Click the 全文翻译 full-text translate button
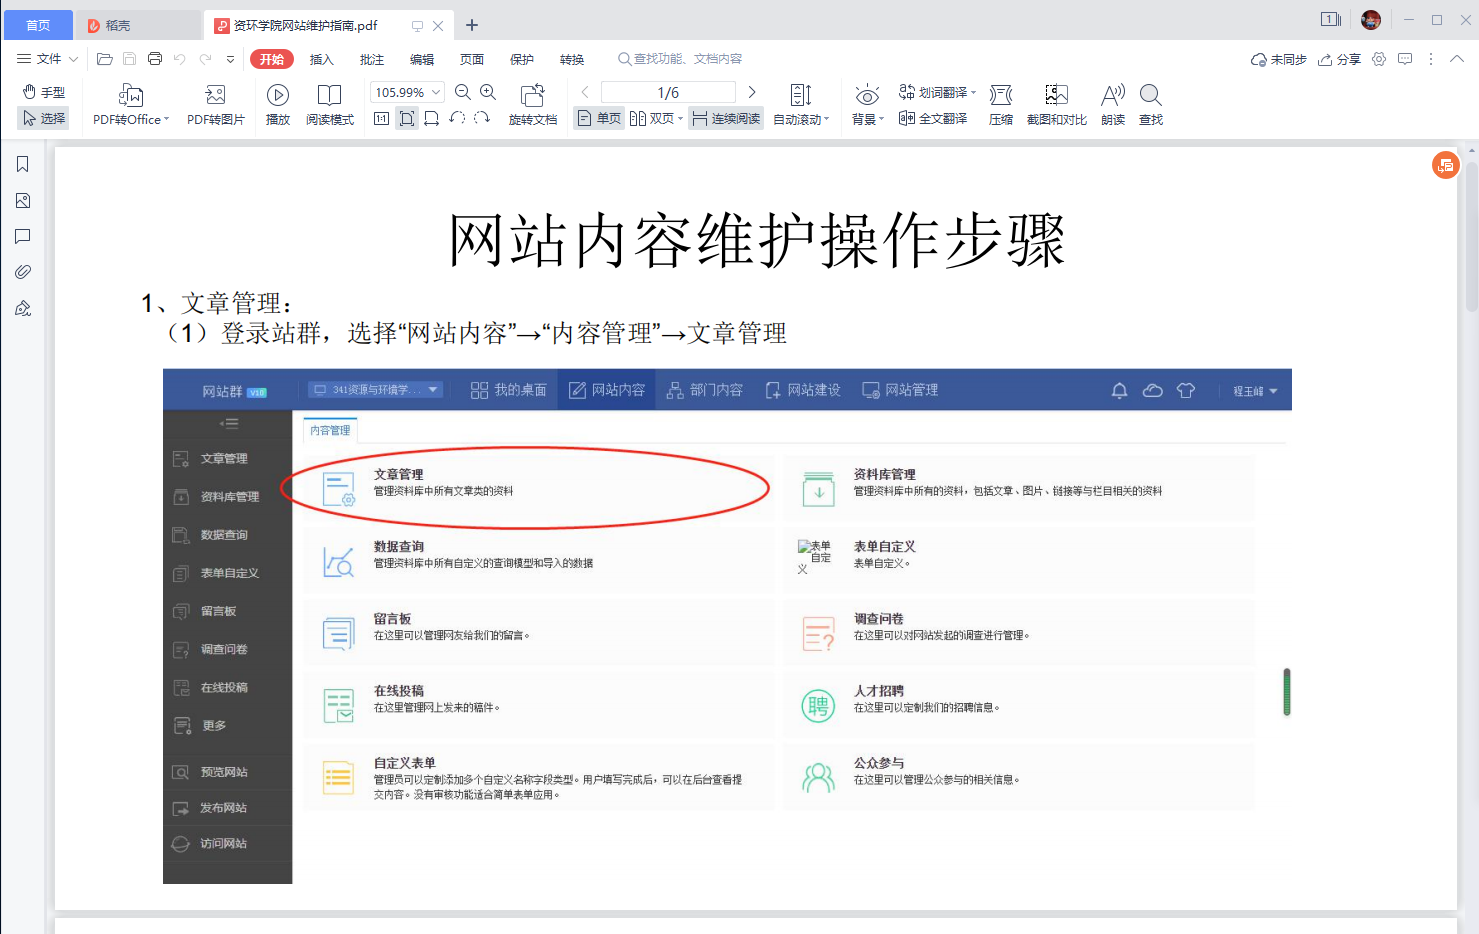The image size is (1479, 934). 933,118
